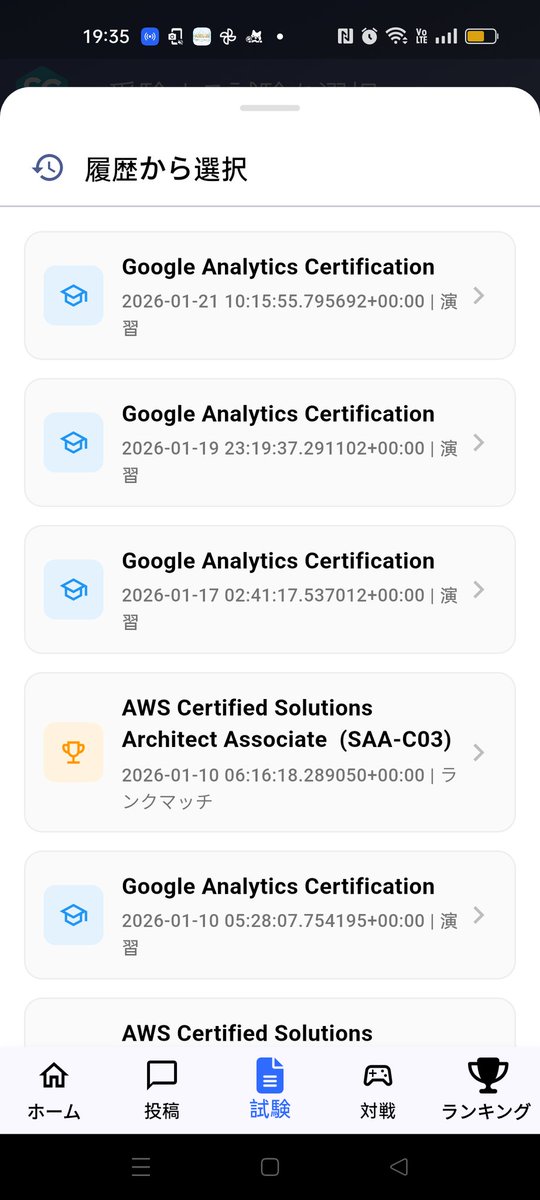The height and width of the screenshot is (1200, 540).
Task: Tap the Android back navigation triangle
Action: [x=399, y=1166]
